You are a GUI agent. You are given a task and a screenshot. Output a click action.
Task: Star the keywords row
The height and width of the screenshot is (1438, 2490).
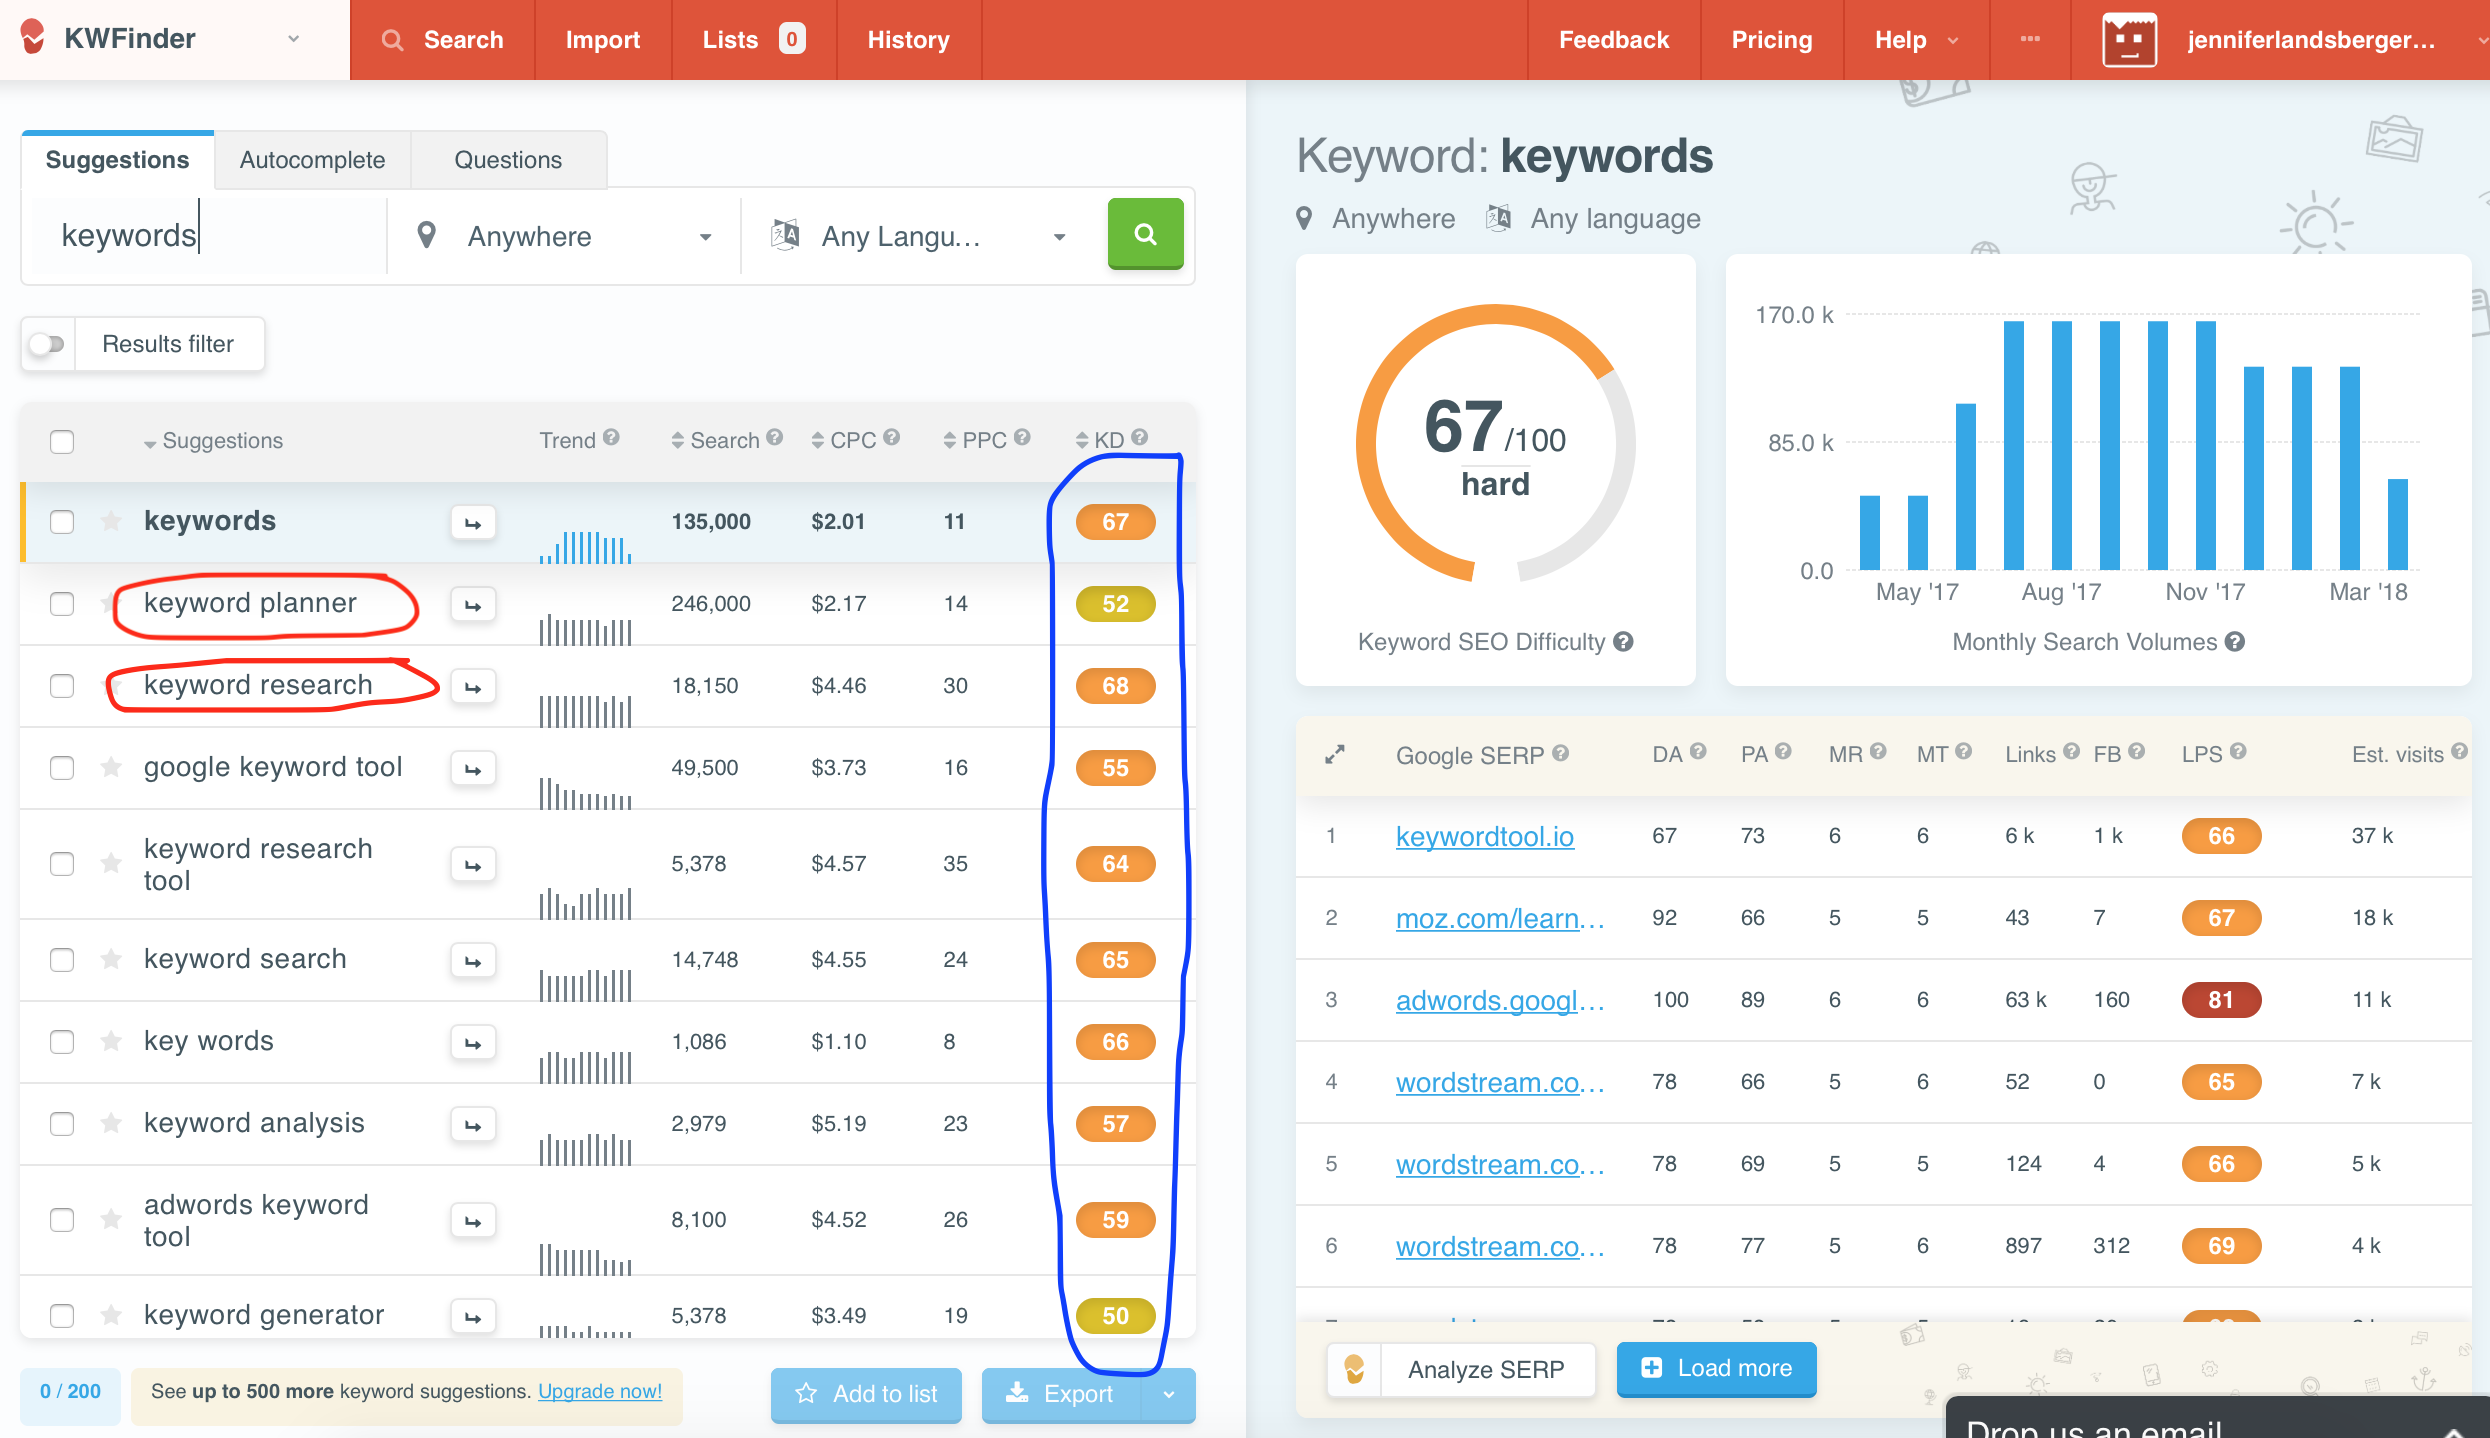(x=111, y=521)
